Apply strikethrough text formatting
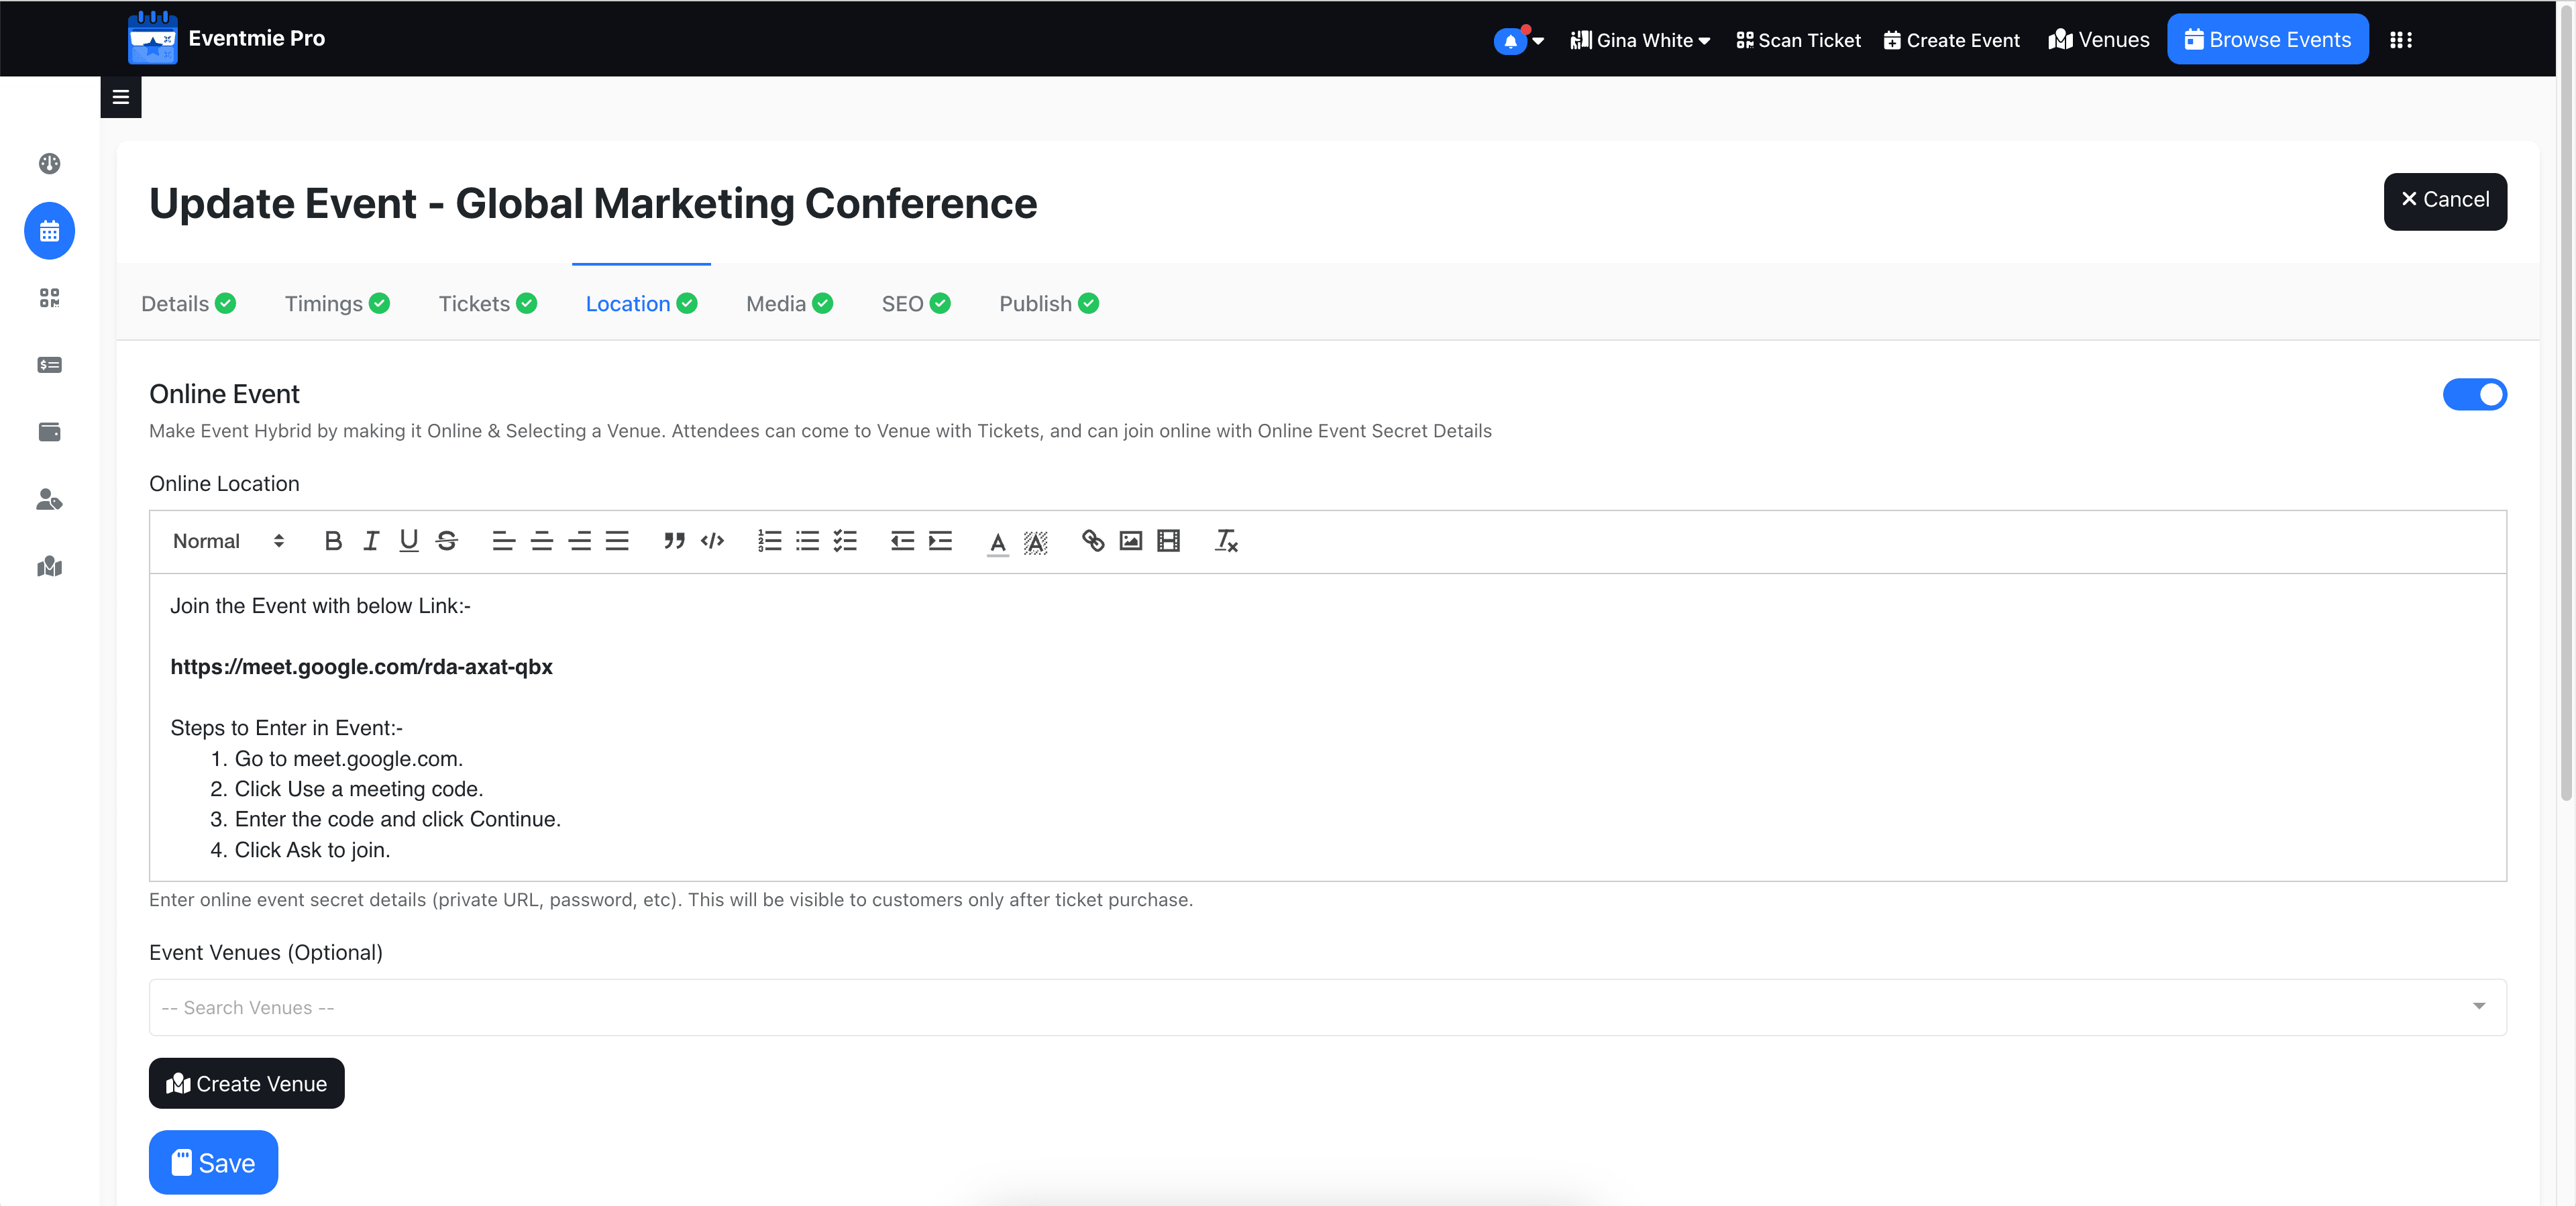2576x1206 pixels. click(x=447, y=541)
